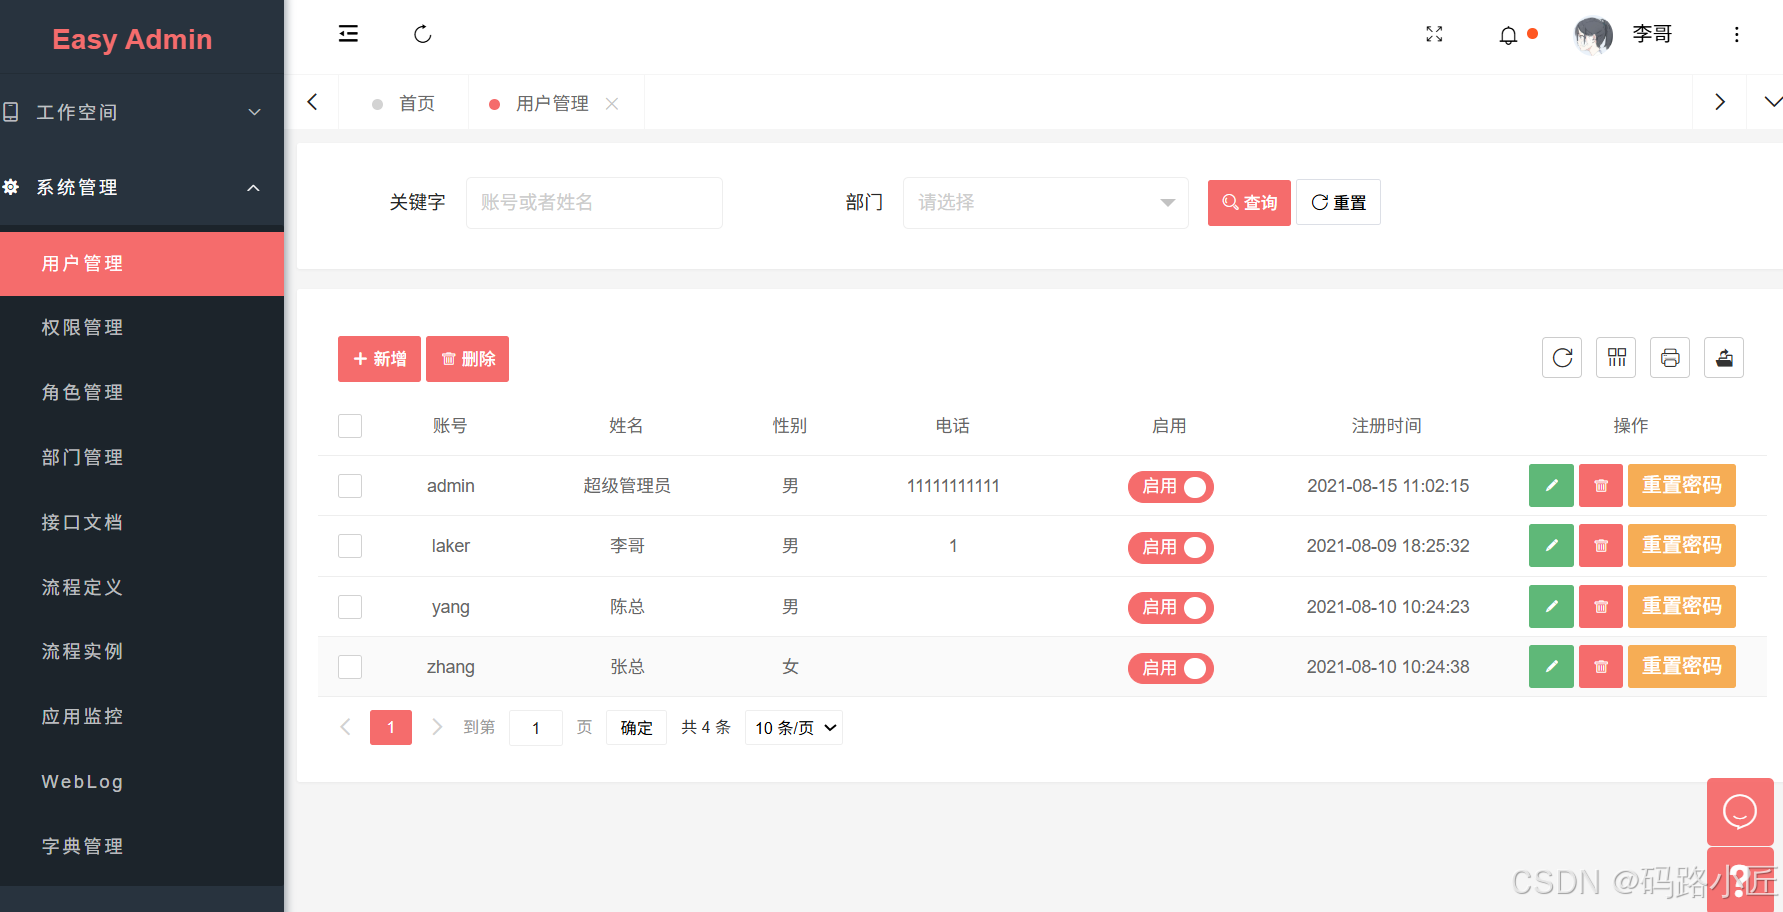Check the checkbox on the laker row
1783x912 pixels.
coord(350,546)
